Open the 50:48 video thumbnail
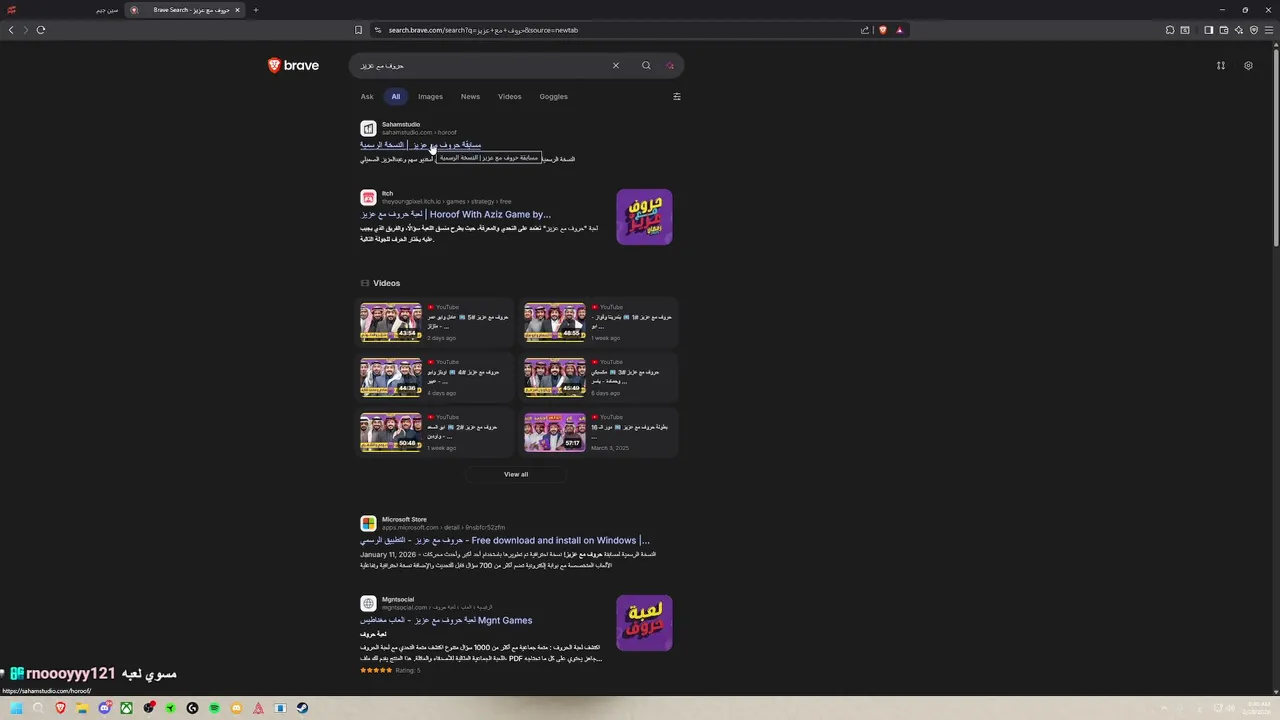1280x720 pixels. tap(391, 432)
